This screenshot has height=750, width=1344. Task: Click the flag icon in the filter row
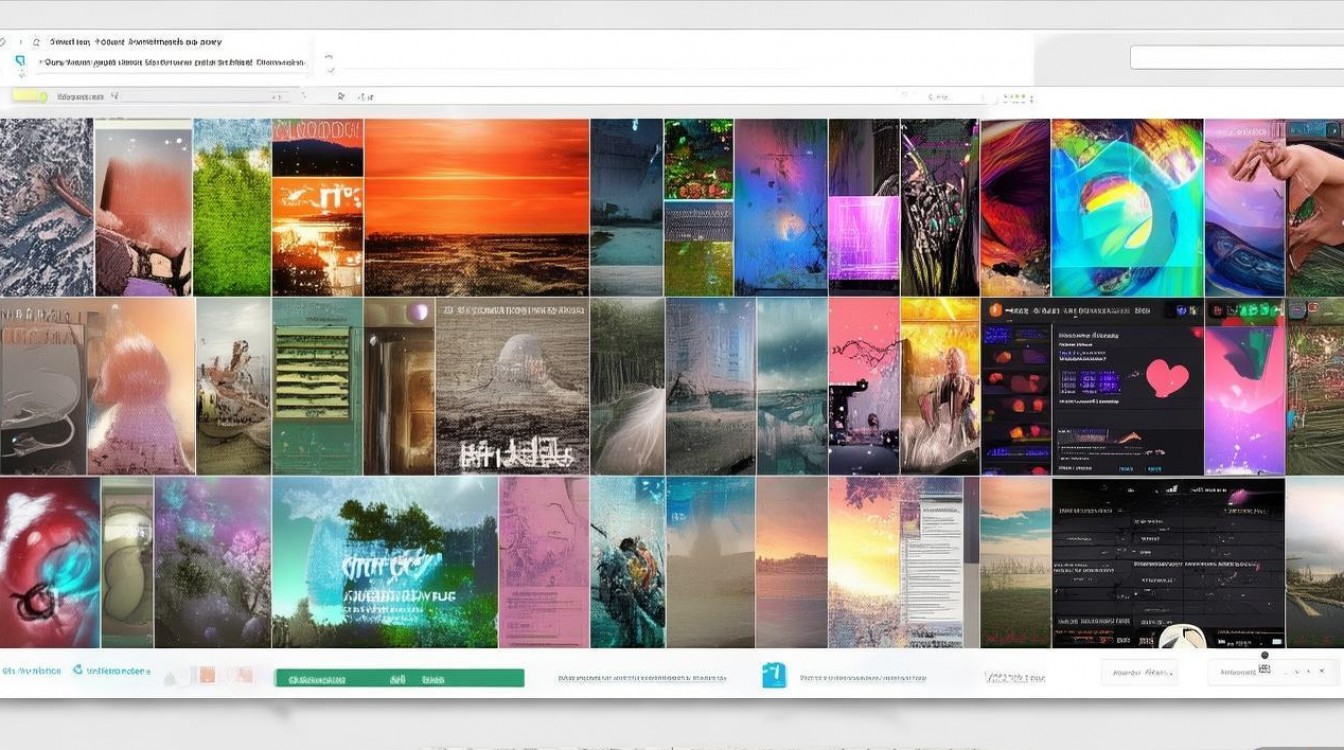pos(341,97)
